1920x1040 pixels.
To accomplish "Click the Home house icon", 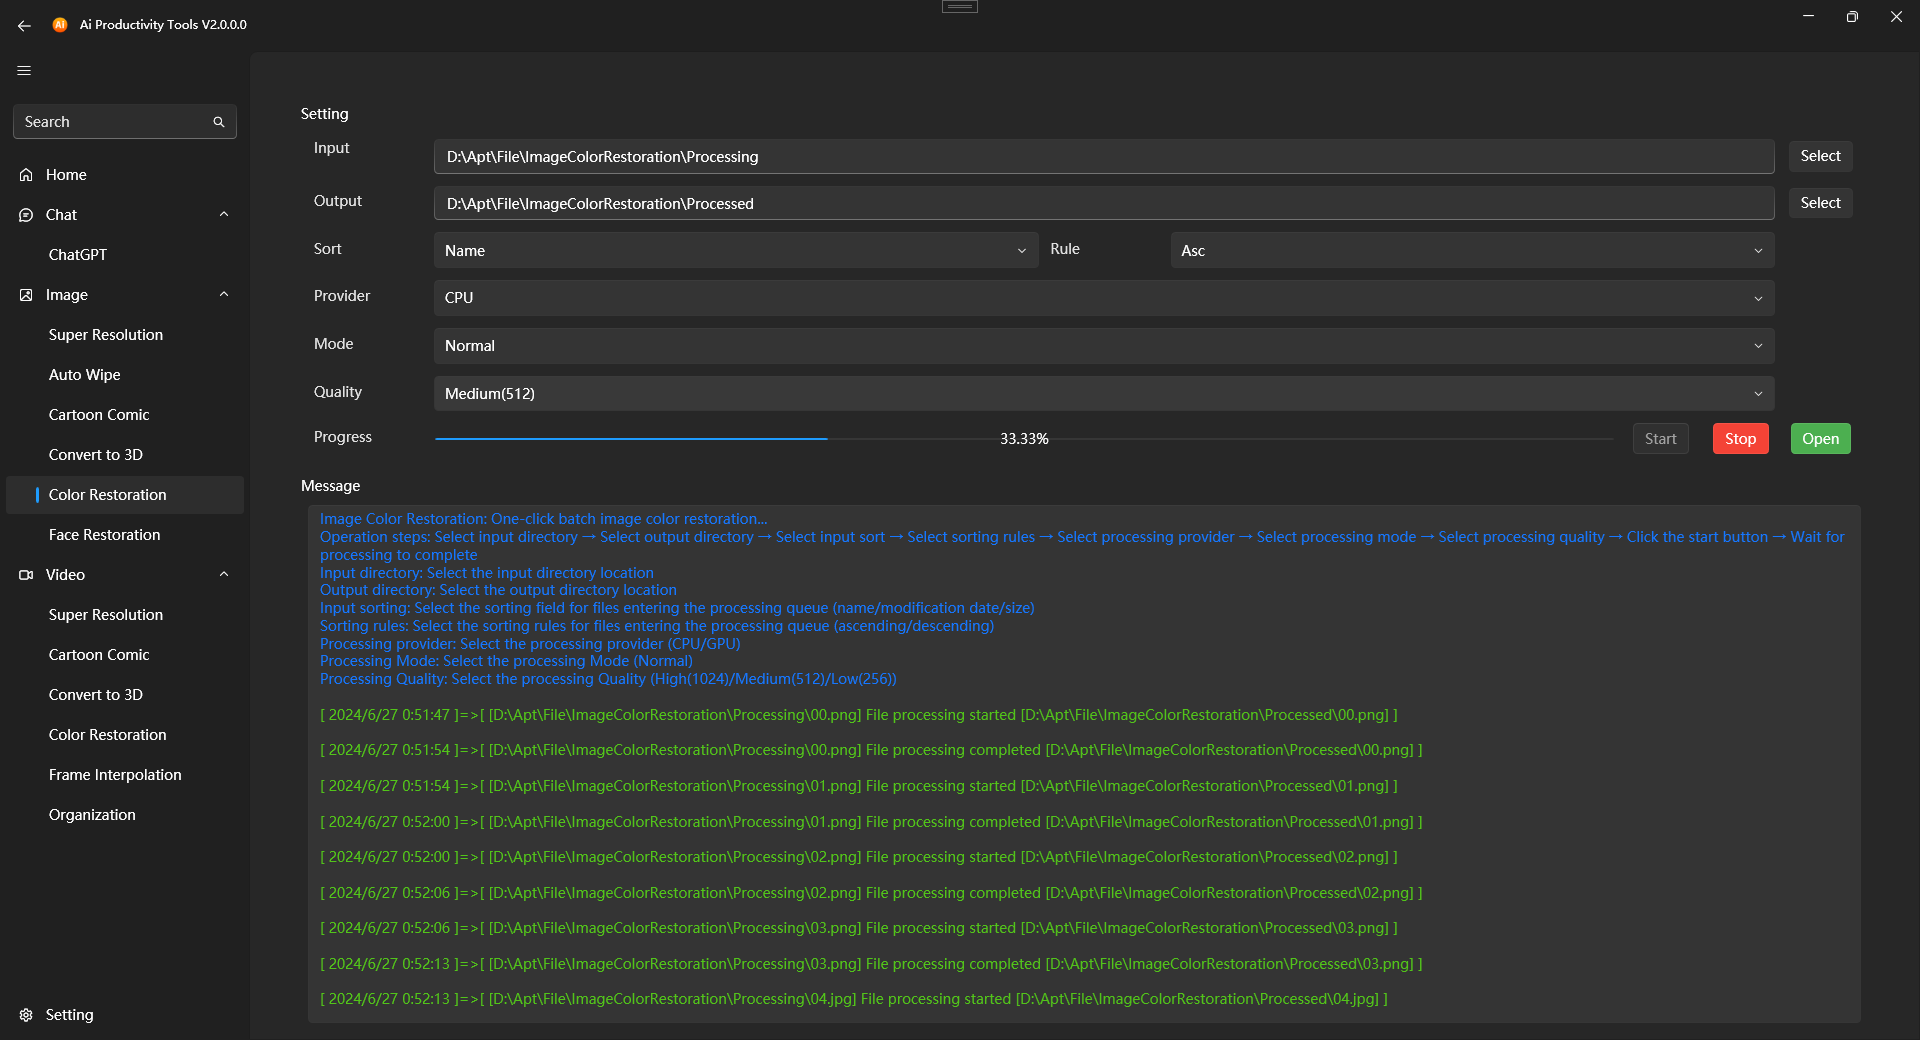I will [x=26, y=175].
